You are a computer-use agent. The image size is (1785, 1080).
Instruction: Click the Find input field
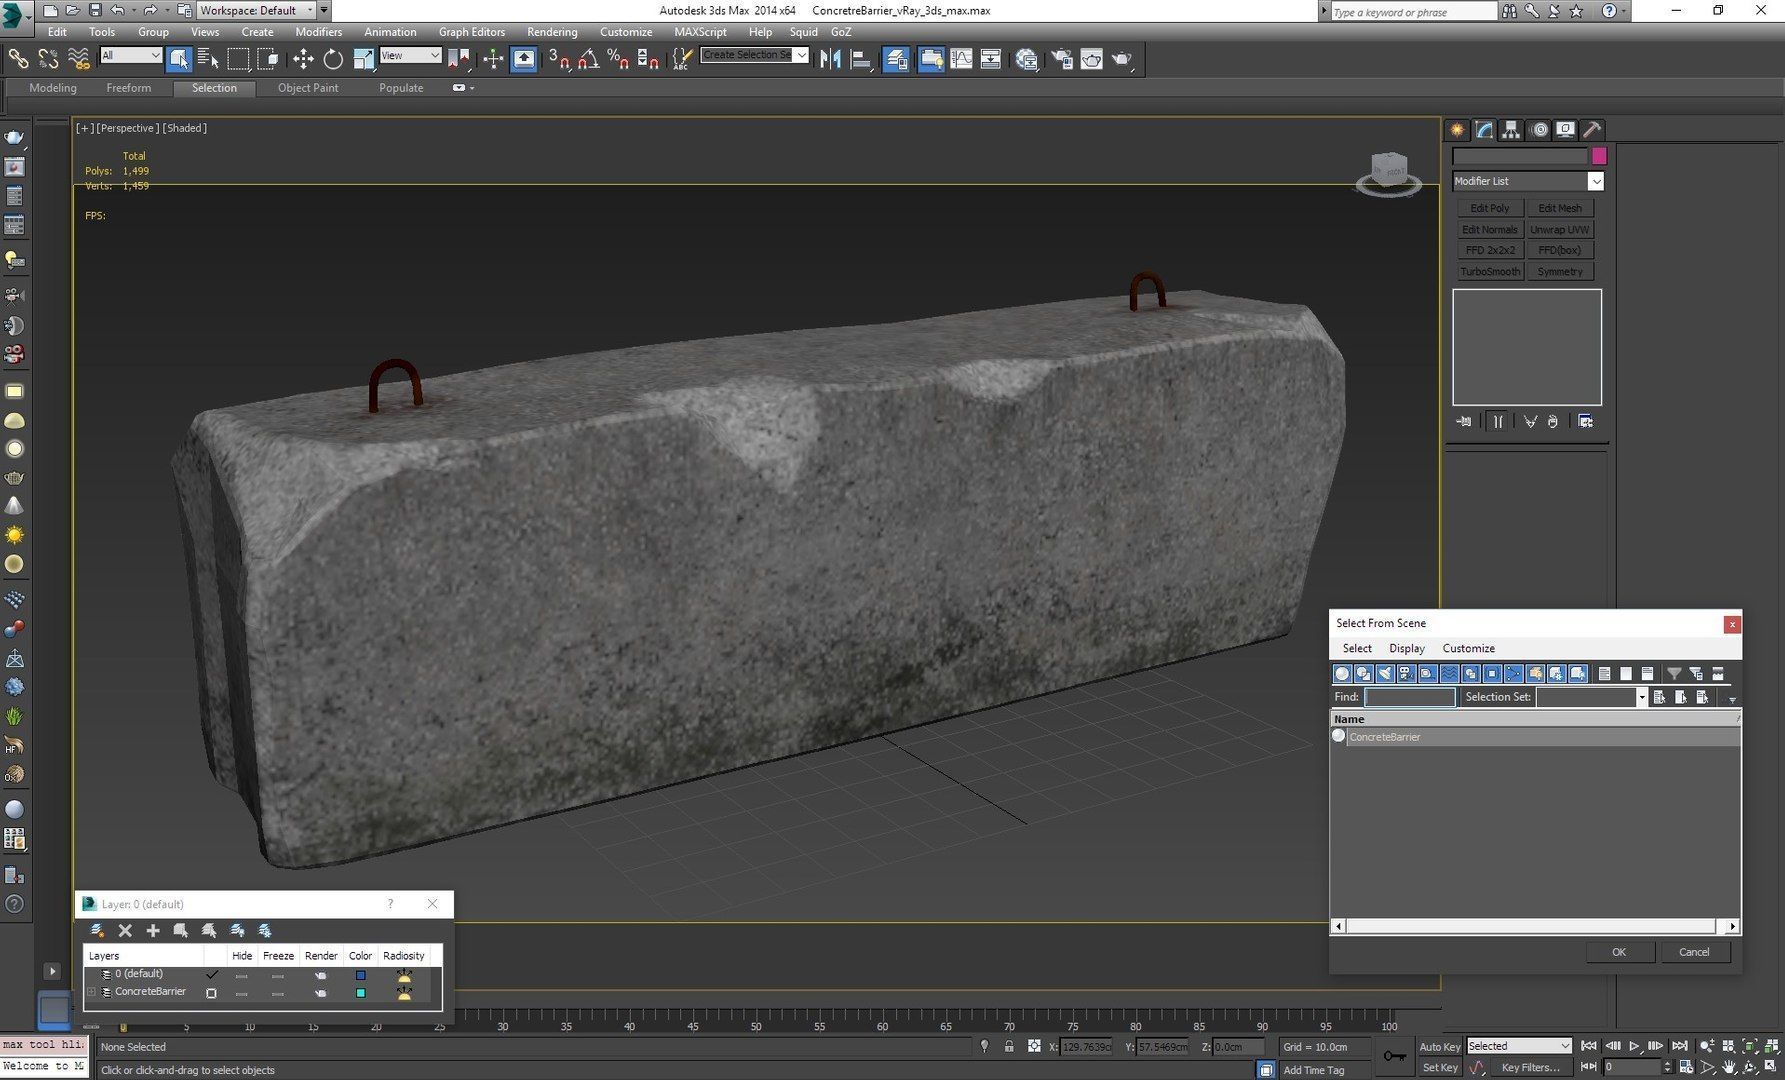click(x=1409, y=697)
